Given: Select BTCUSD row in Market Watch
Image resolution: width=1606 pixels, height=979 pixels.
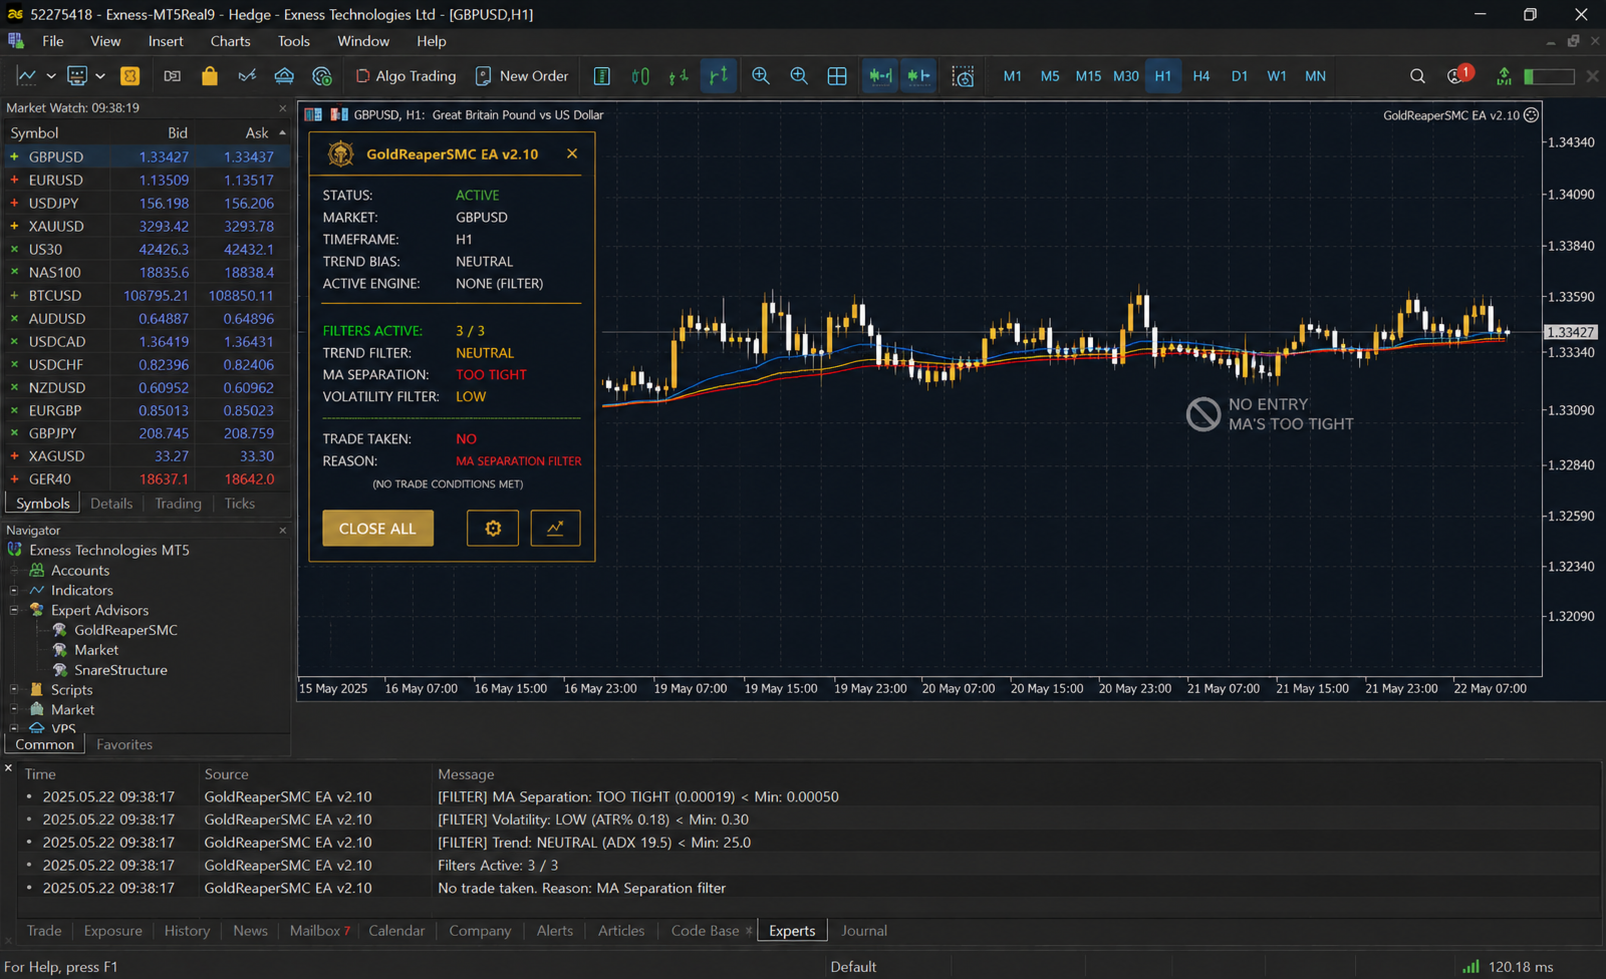Looking at the screenshot, I should pyautogui.click(x=147, y=296).
